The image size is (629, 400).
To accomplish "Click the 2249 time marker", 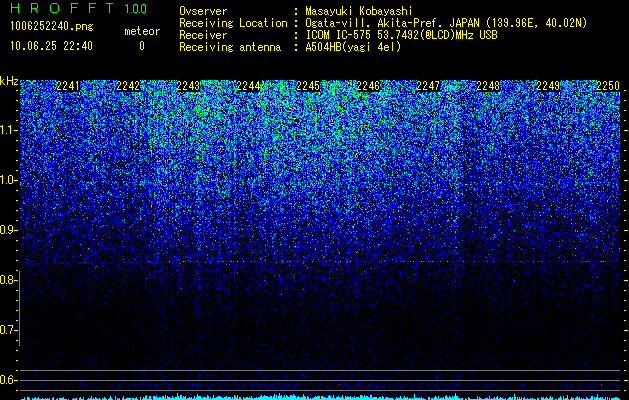I will pos(548,86).
